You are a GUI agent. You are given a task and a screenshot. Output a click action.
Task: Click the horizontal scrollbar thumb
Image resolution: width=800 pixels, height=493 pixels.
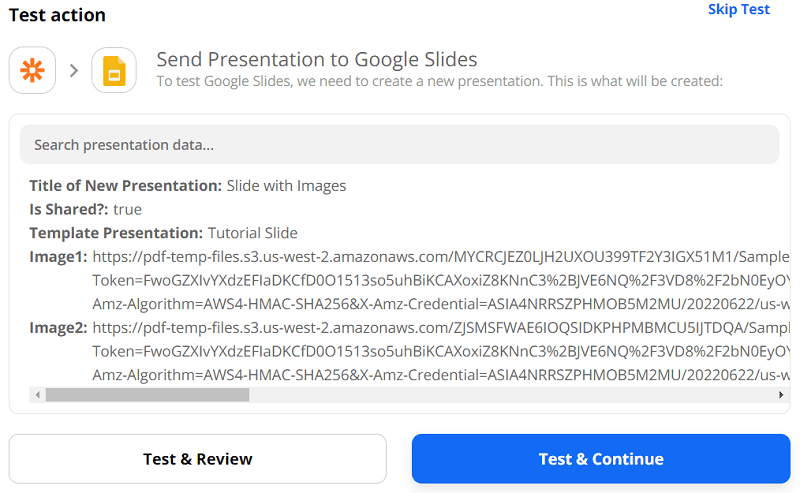click(x=147, y=395)
